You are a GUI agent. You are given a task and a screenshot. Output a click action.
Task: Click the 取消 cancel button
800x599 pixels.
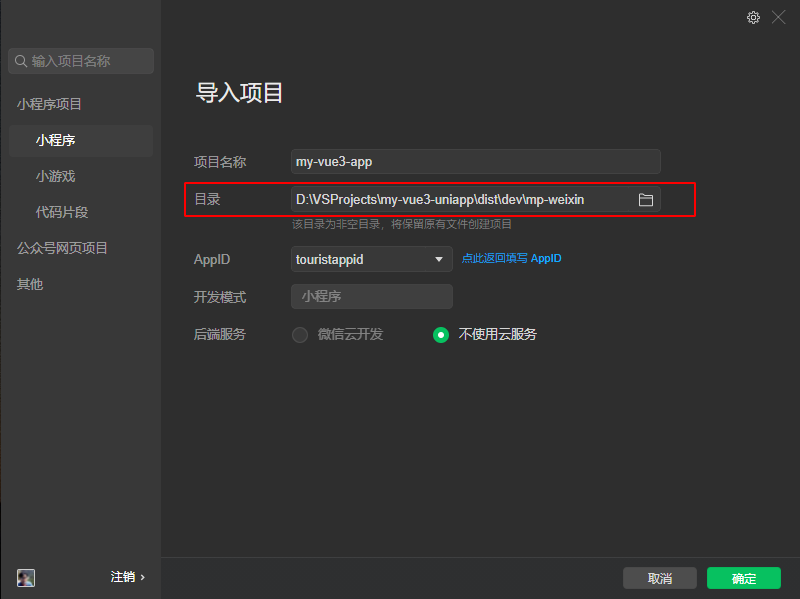point(660,578)
